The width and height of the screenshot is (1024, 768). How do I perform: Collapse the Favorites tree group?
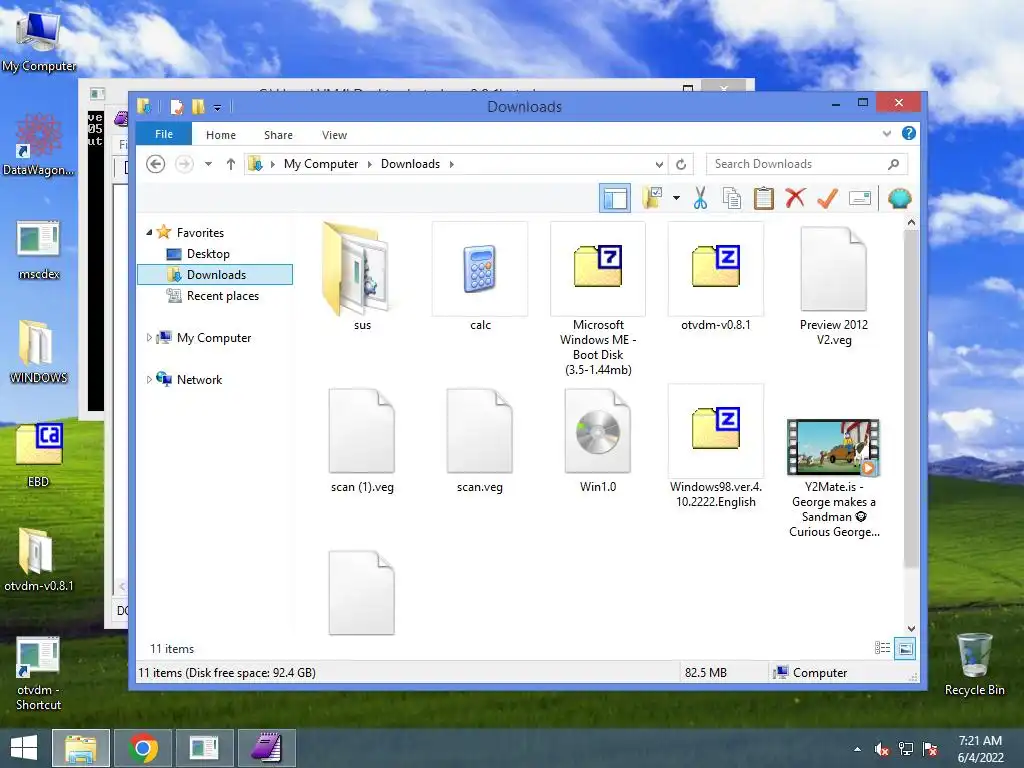click(150, 232)
